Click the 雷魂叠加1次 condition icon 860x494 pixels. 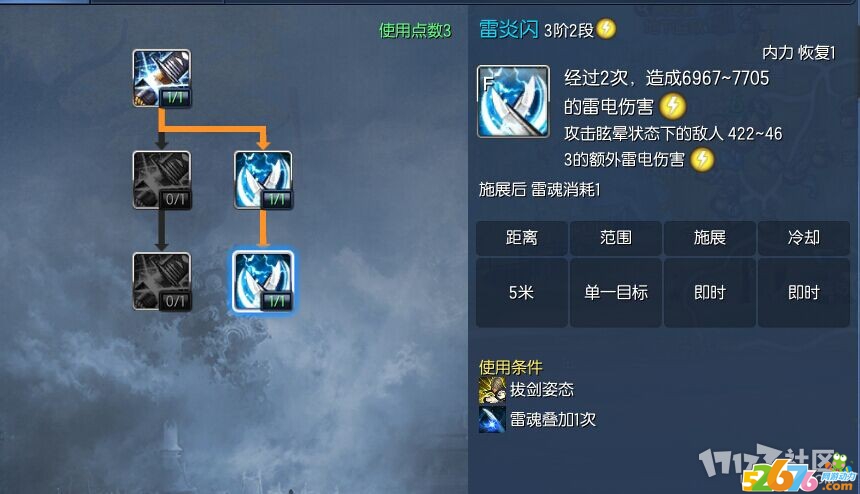(492, 419)
